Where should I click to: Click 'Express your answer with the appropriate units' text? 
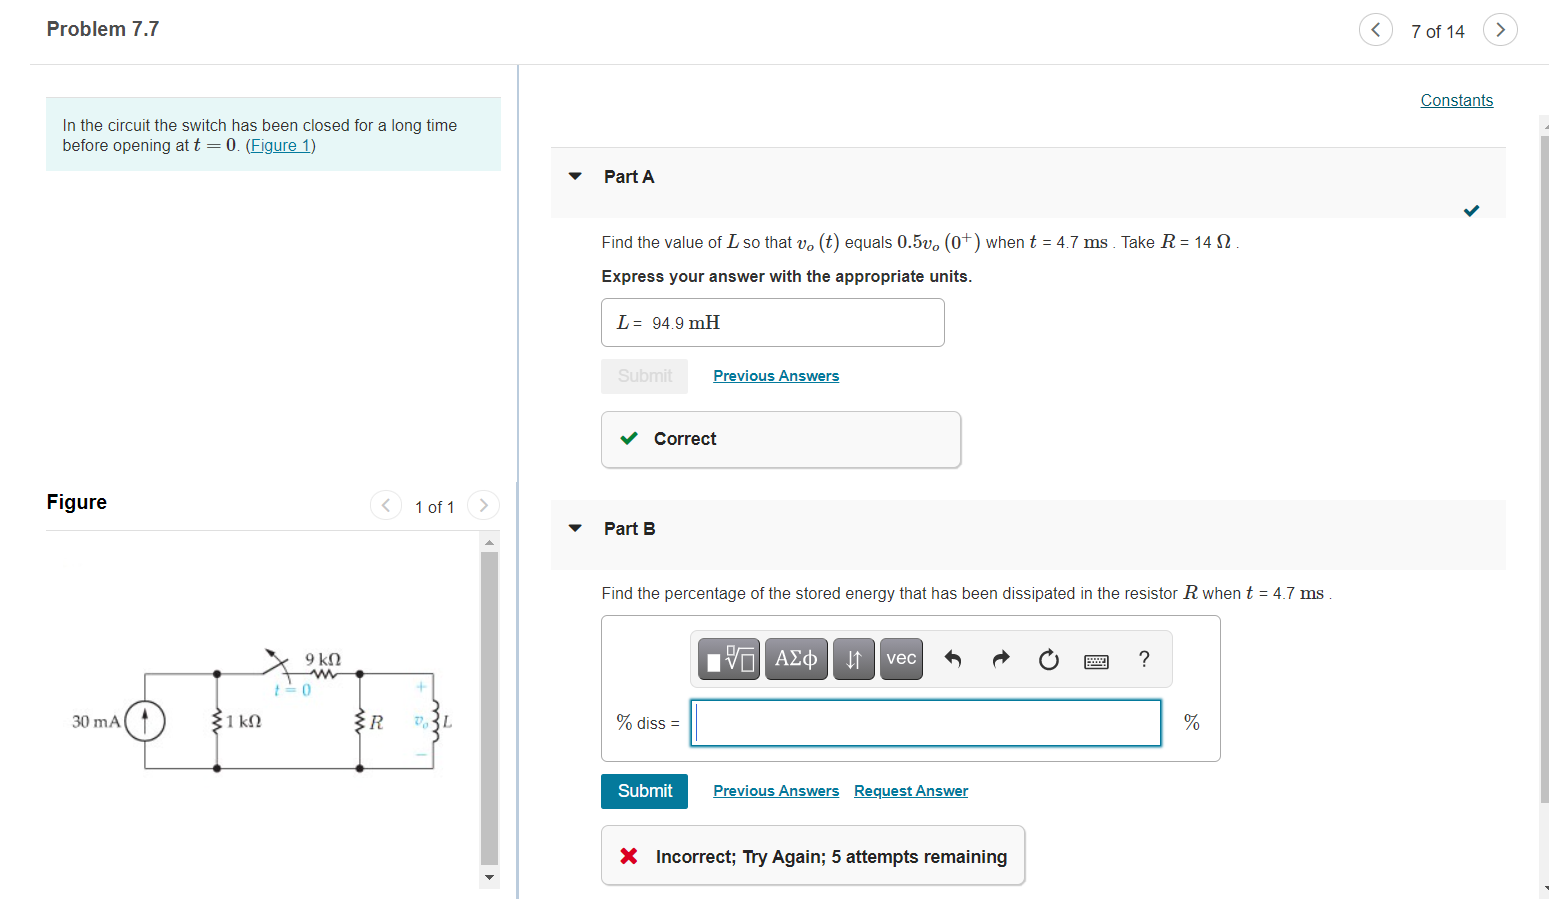(x=787, y=276)
